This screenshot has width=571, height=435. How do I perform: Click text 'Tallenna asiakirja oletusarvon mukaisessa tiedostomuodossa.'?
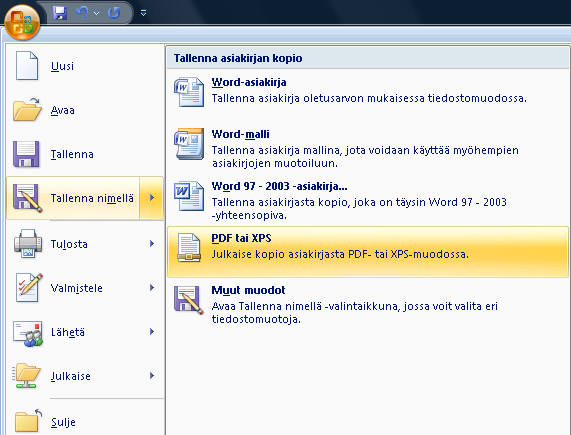369,98
